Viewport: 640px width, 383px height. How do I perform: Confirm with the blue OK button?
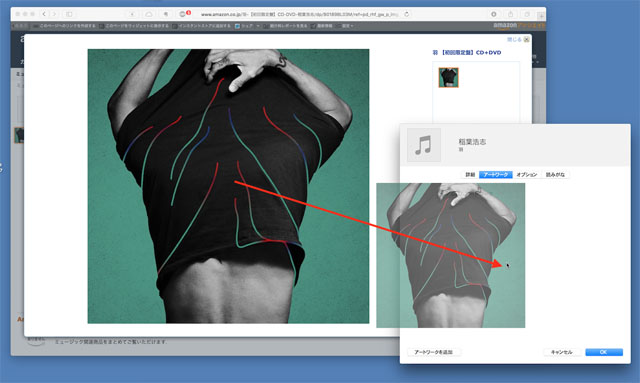[604, 352]
